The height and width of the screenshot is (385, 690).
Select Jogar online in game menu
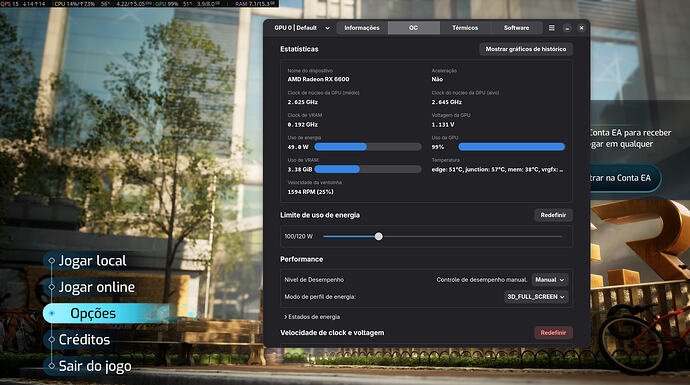point(97,287)
